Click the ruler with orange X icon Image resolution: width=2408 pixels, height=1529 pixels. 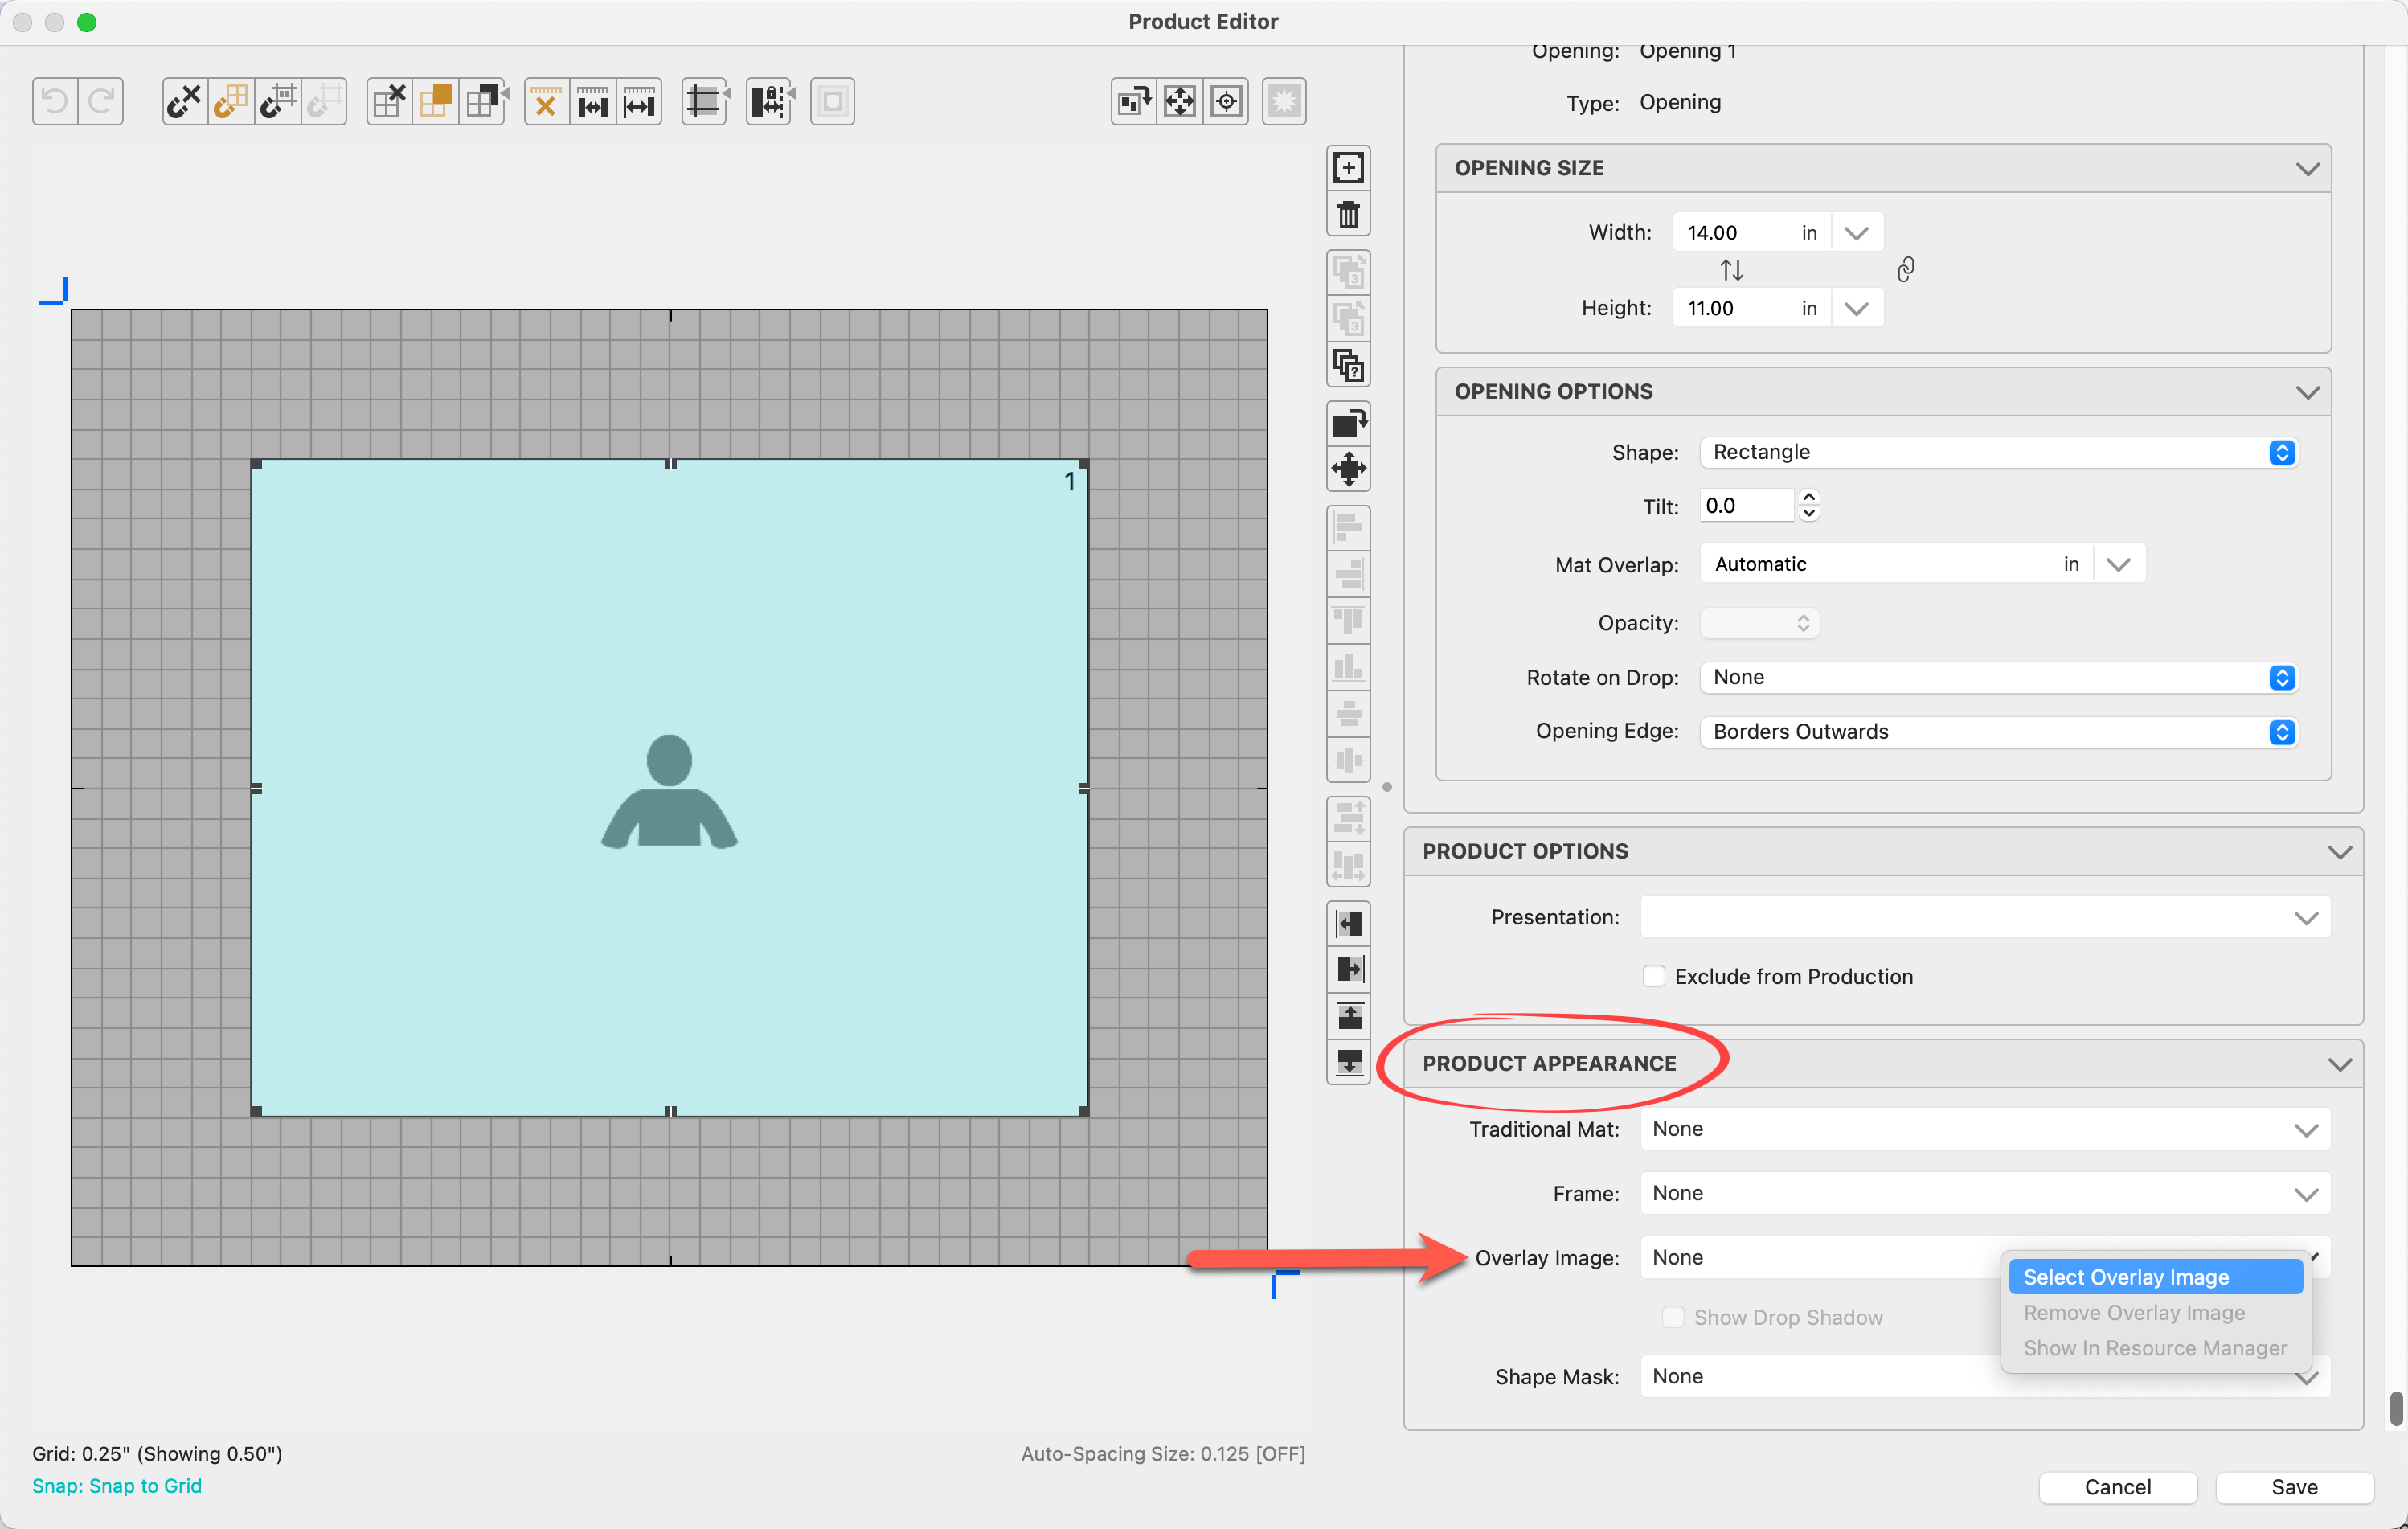pyautogui.click(x=546, y=101)
